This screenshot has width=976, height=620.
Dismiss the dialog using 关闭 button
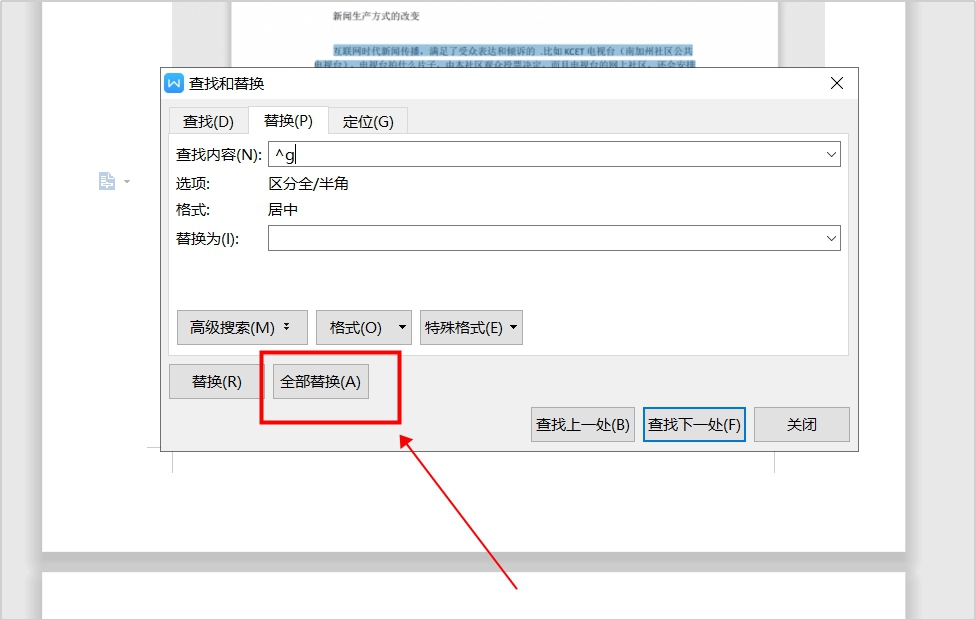(x=801, y=424)
